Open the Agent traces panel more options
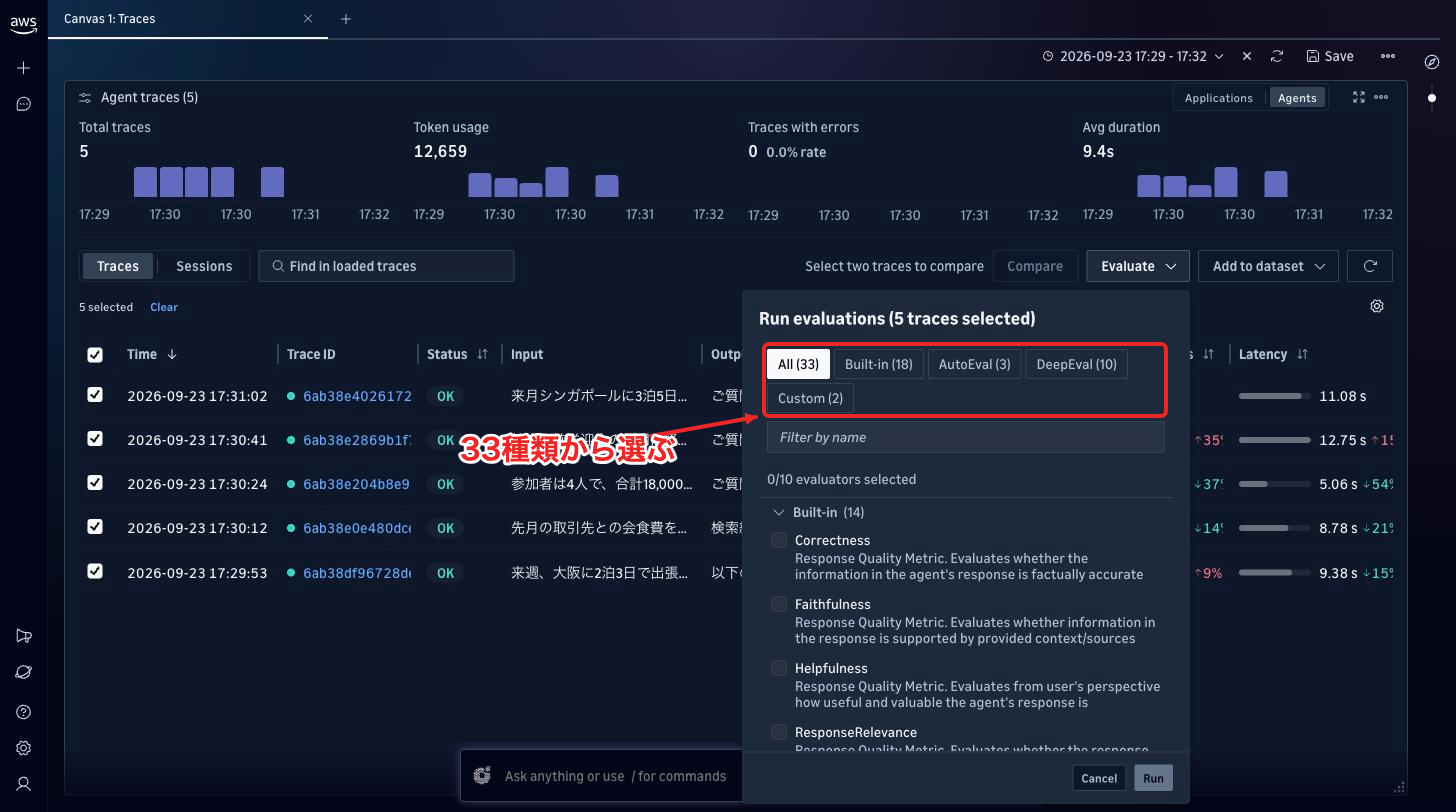1456x812 pixels. pos(1381,97)
